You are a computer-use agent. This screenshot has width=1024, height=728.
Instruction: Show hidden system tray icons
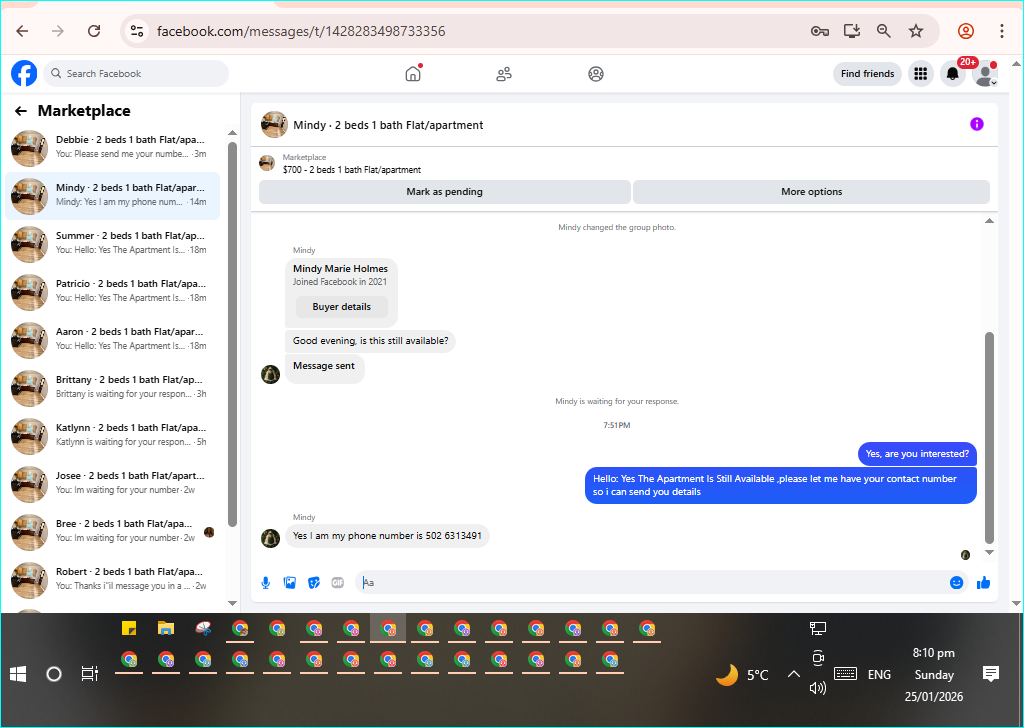point(793,674)
